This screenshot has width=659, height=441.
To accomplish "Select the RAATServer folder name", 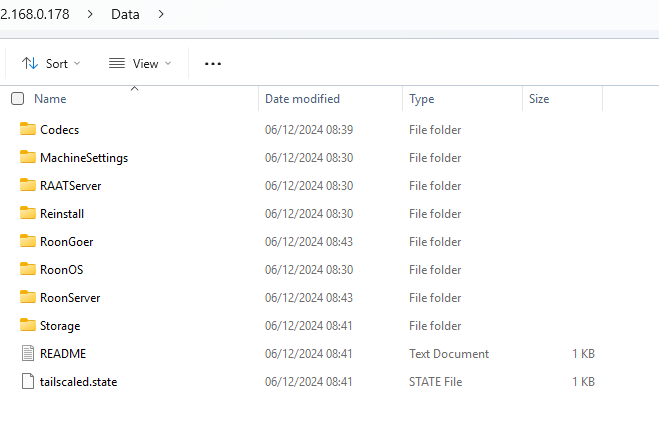I will point(71,186).
